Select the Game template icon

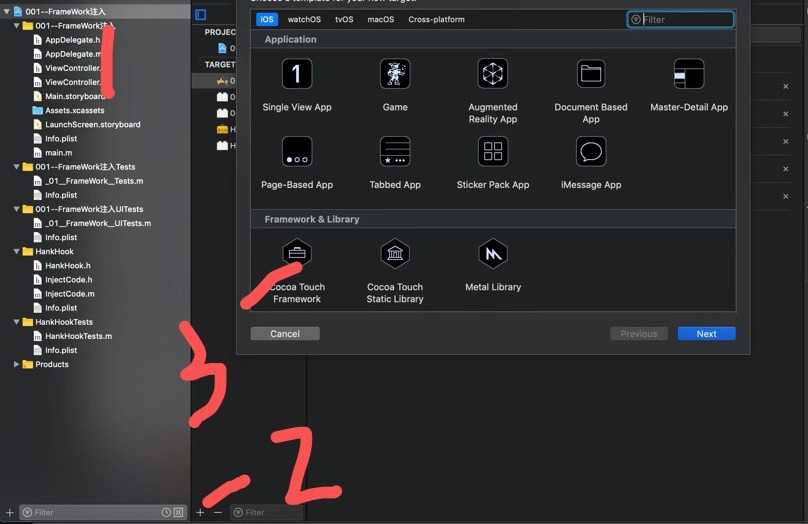click(395, 74)
